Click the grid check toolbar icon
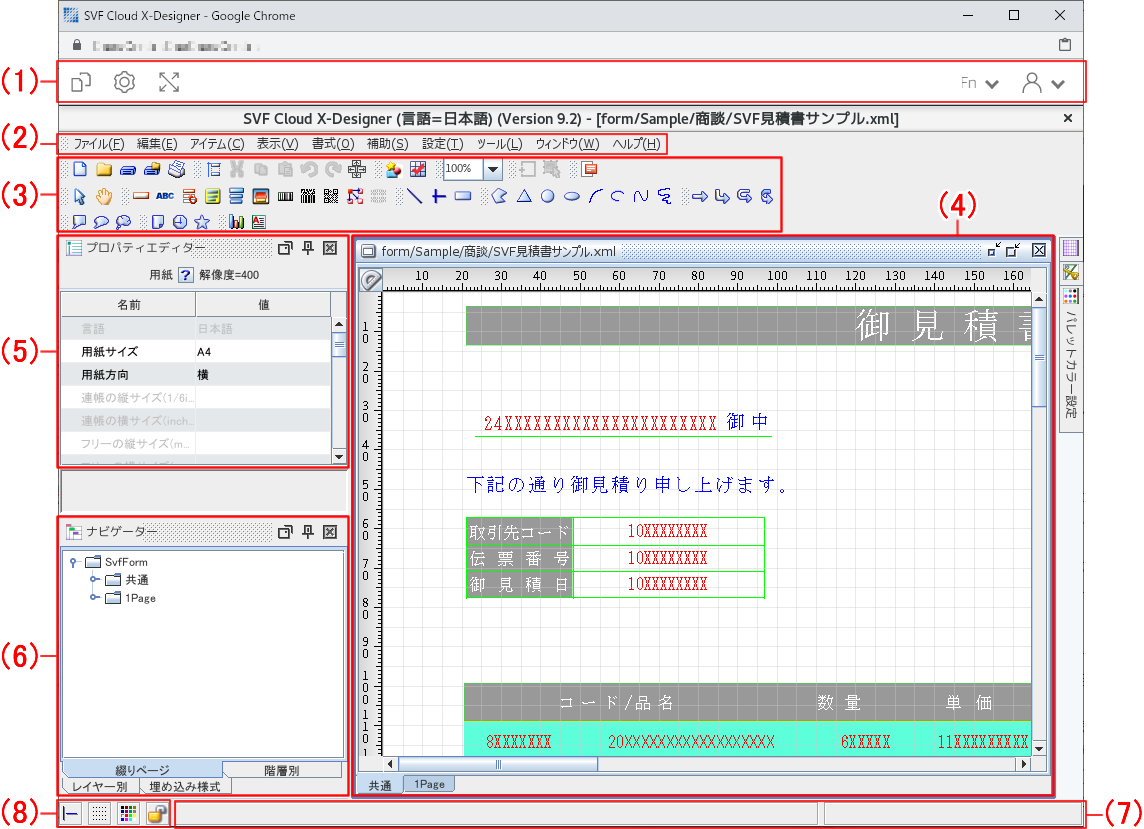1144x829 pixels. (418, 169)
